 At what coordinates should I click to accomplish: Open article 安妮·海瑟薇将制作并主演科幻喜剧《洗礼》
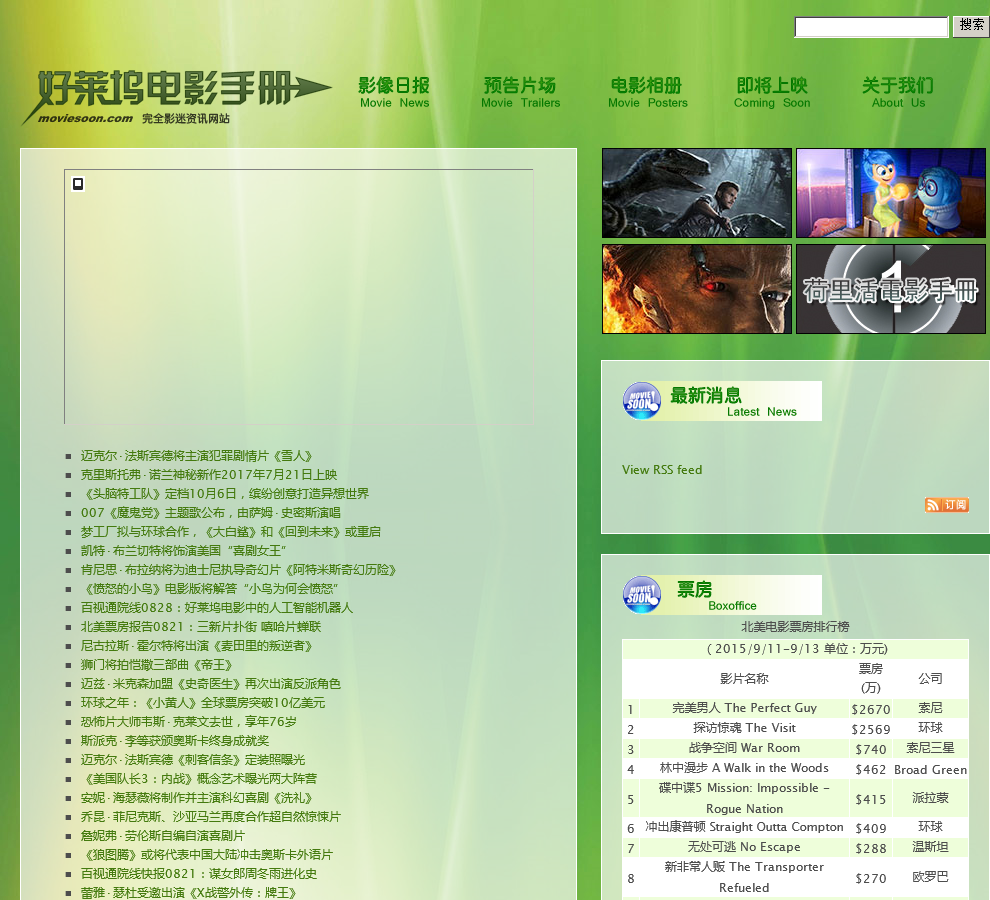pyautogui.click(x=197, y=798)
